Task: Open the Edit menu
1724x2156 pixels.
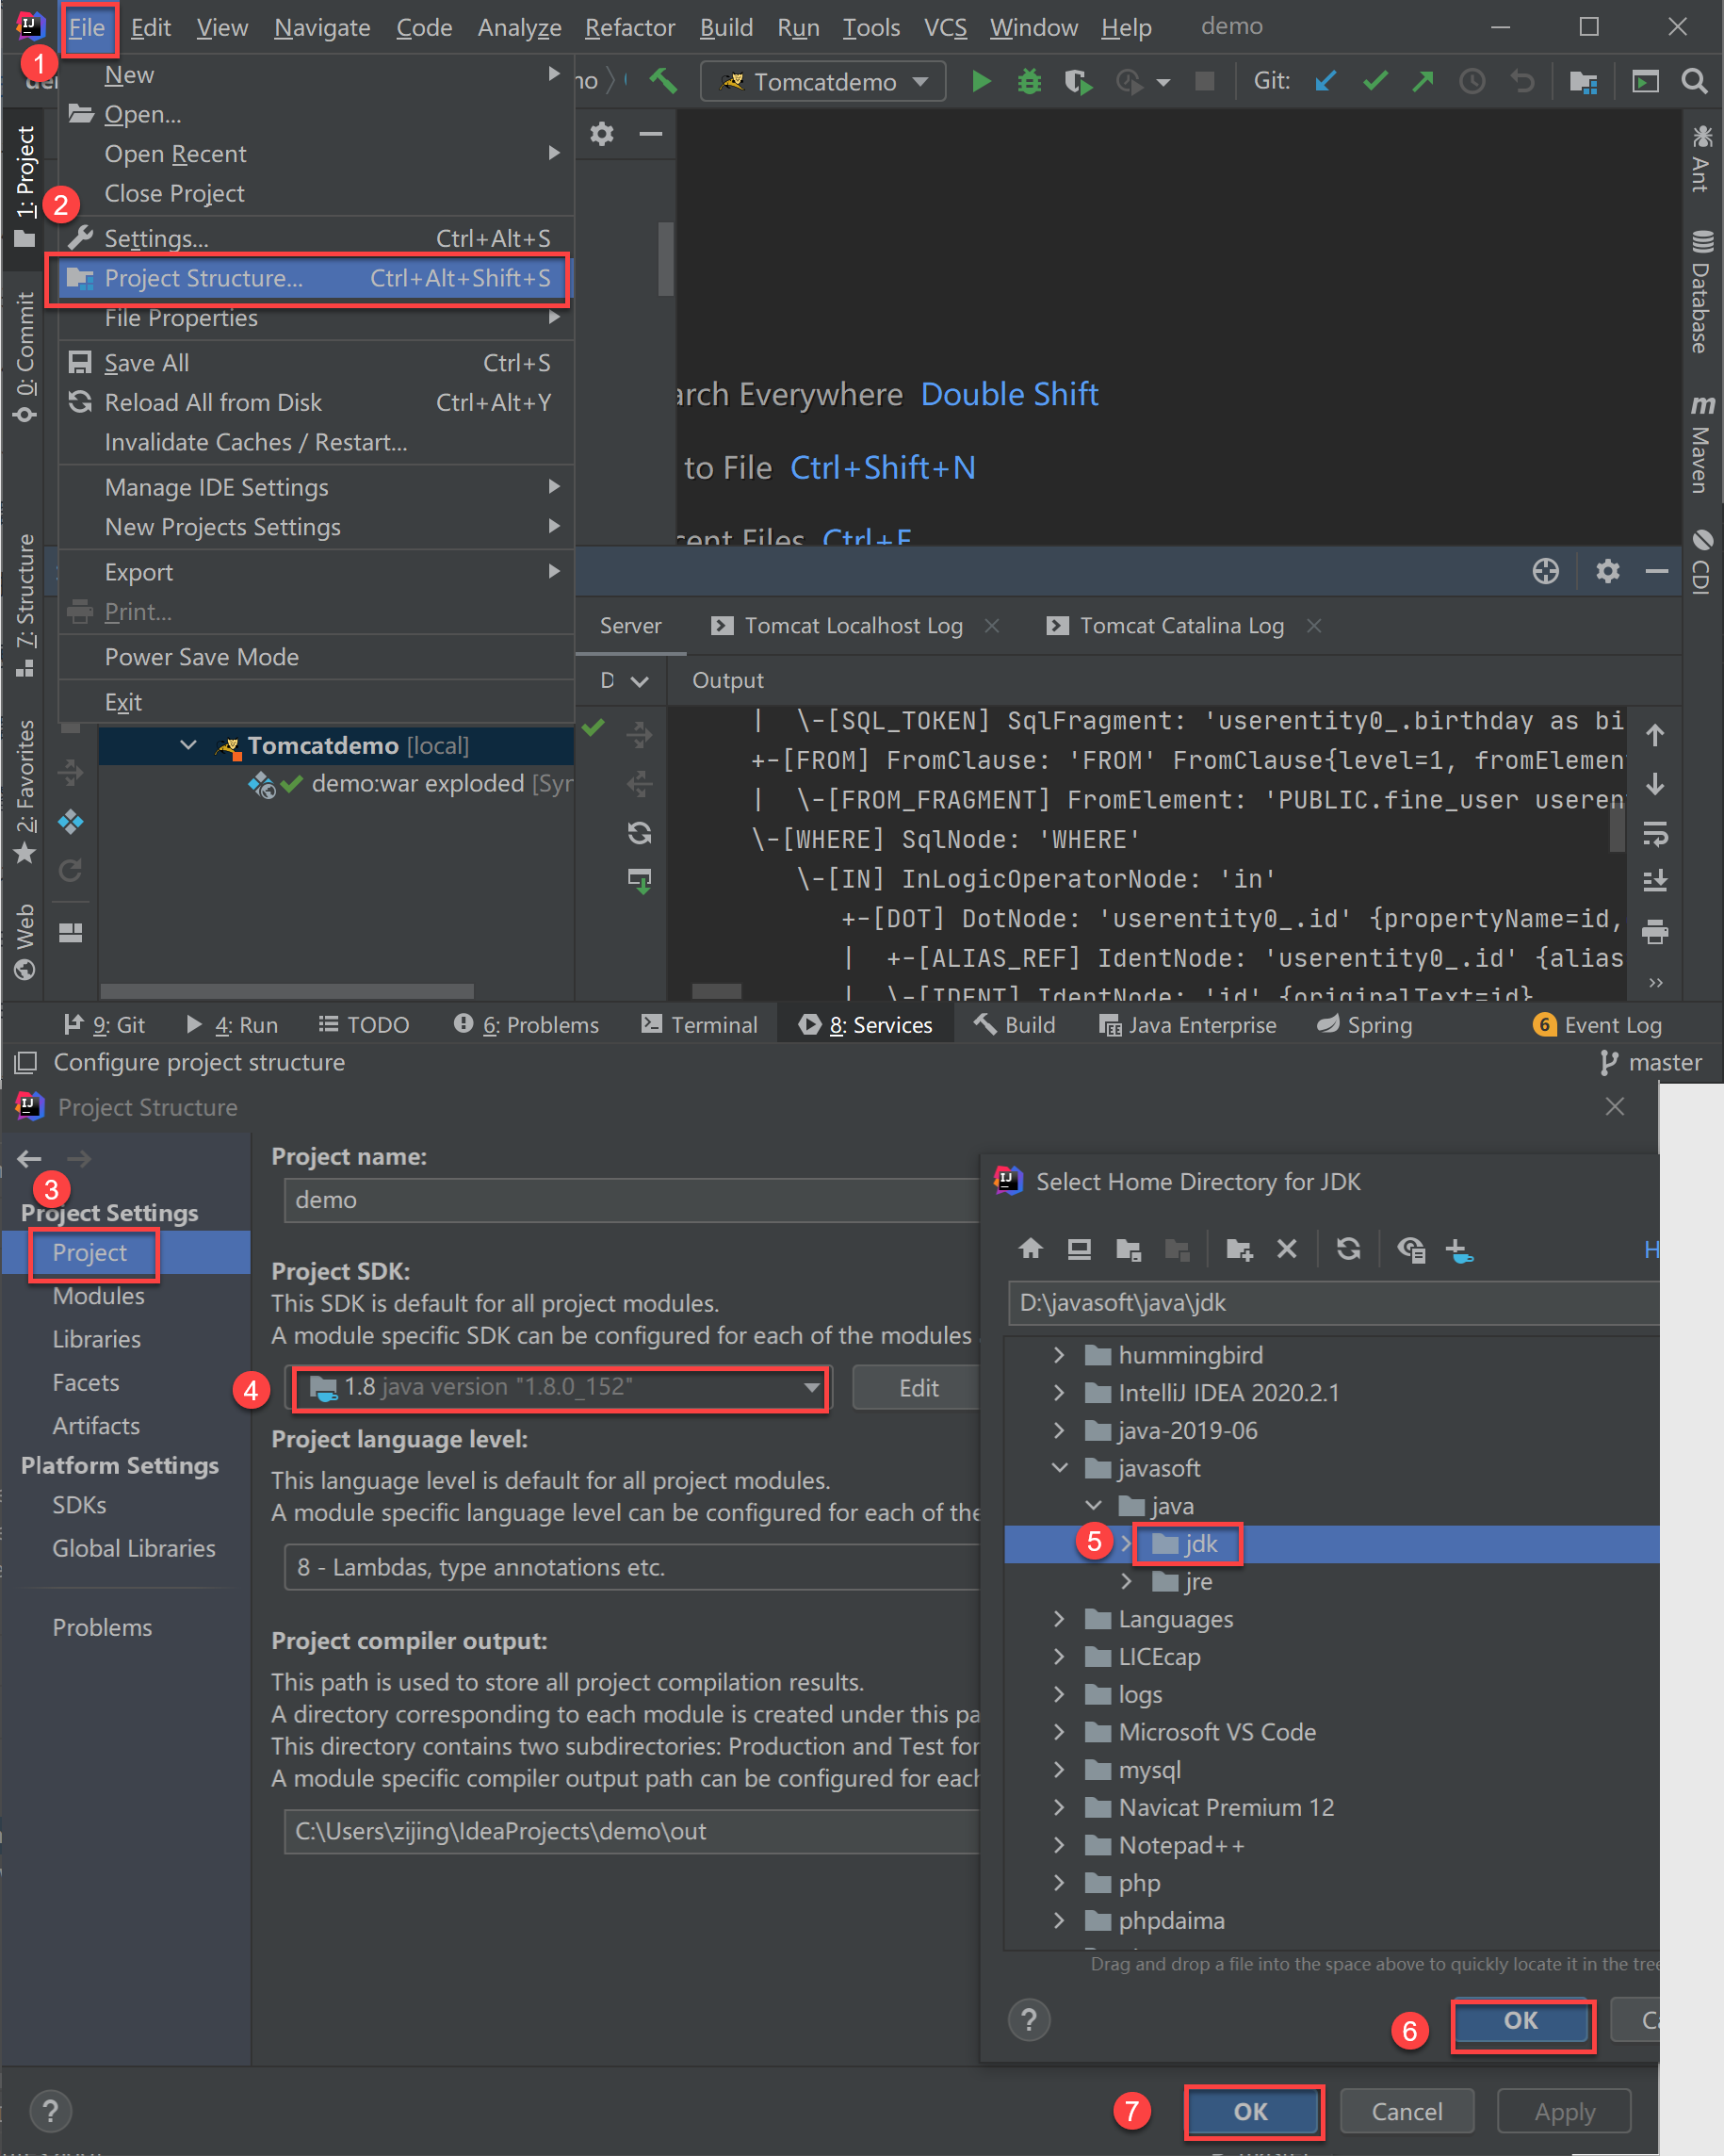Action: pos(151,27)
